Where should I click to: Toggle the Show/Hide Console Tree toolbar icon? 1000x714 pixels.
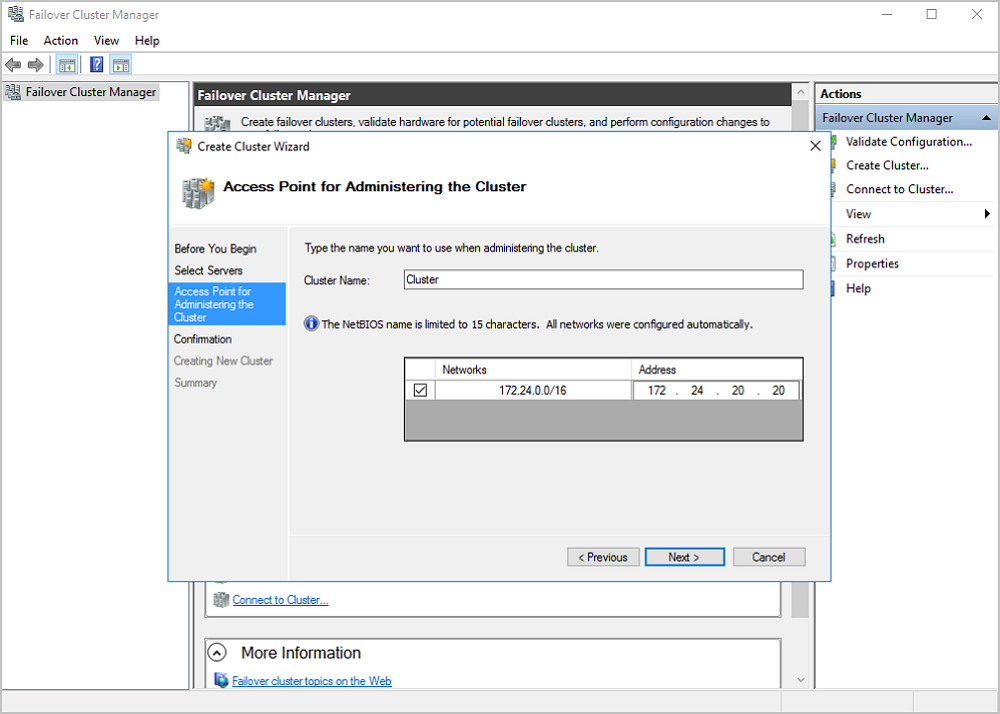(x=67, y=64)
